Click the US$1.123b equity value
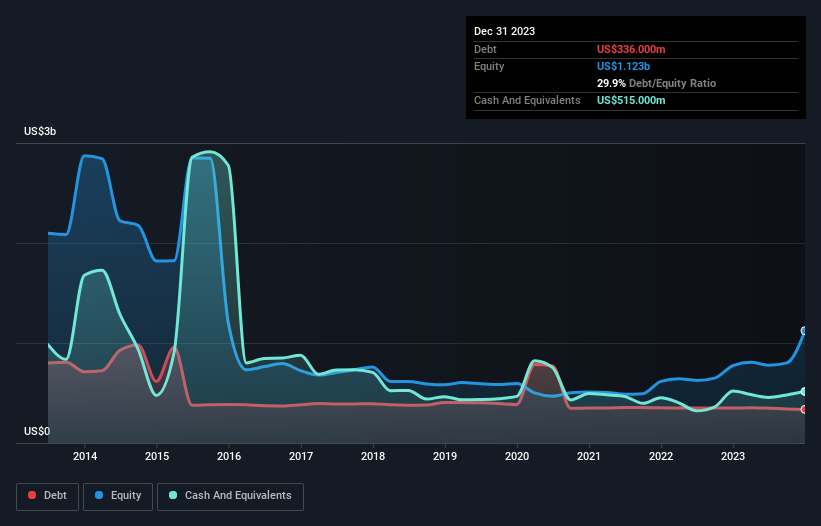 (x=623, y=66)
